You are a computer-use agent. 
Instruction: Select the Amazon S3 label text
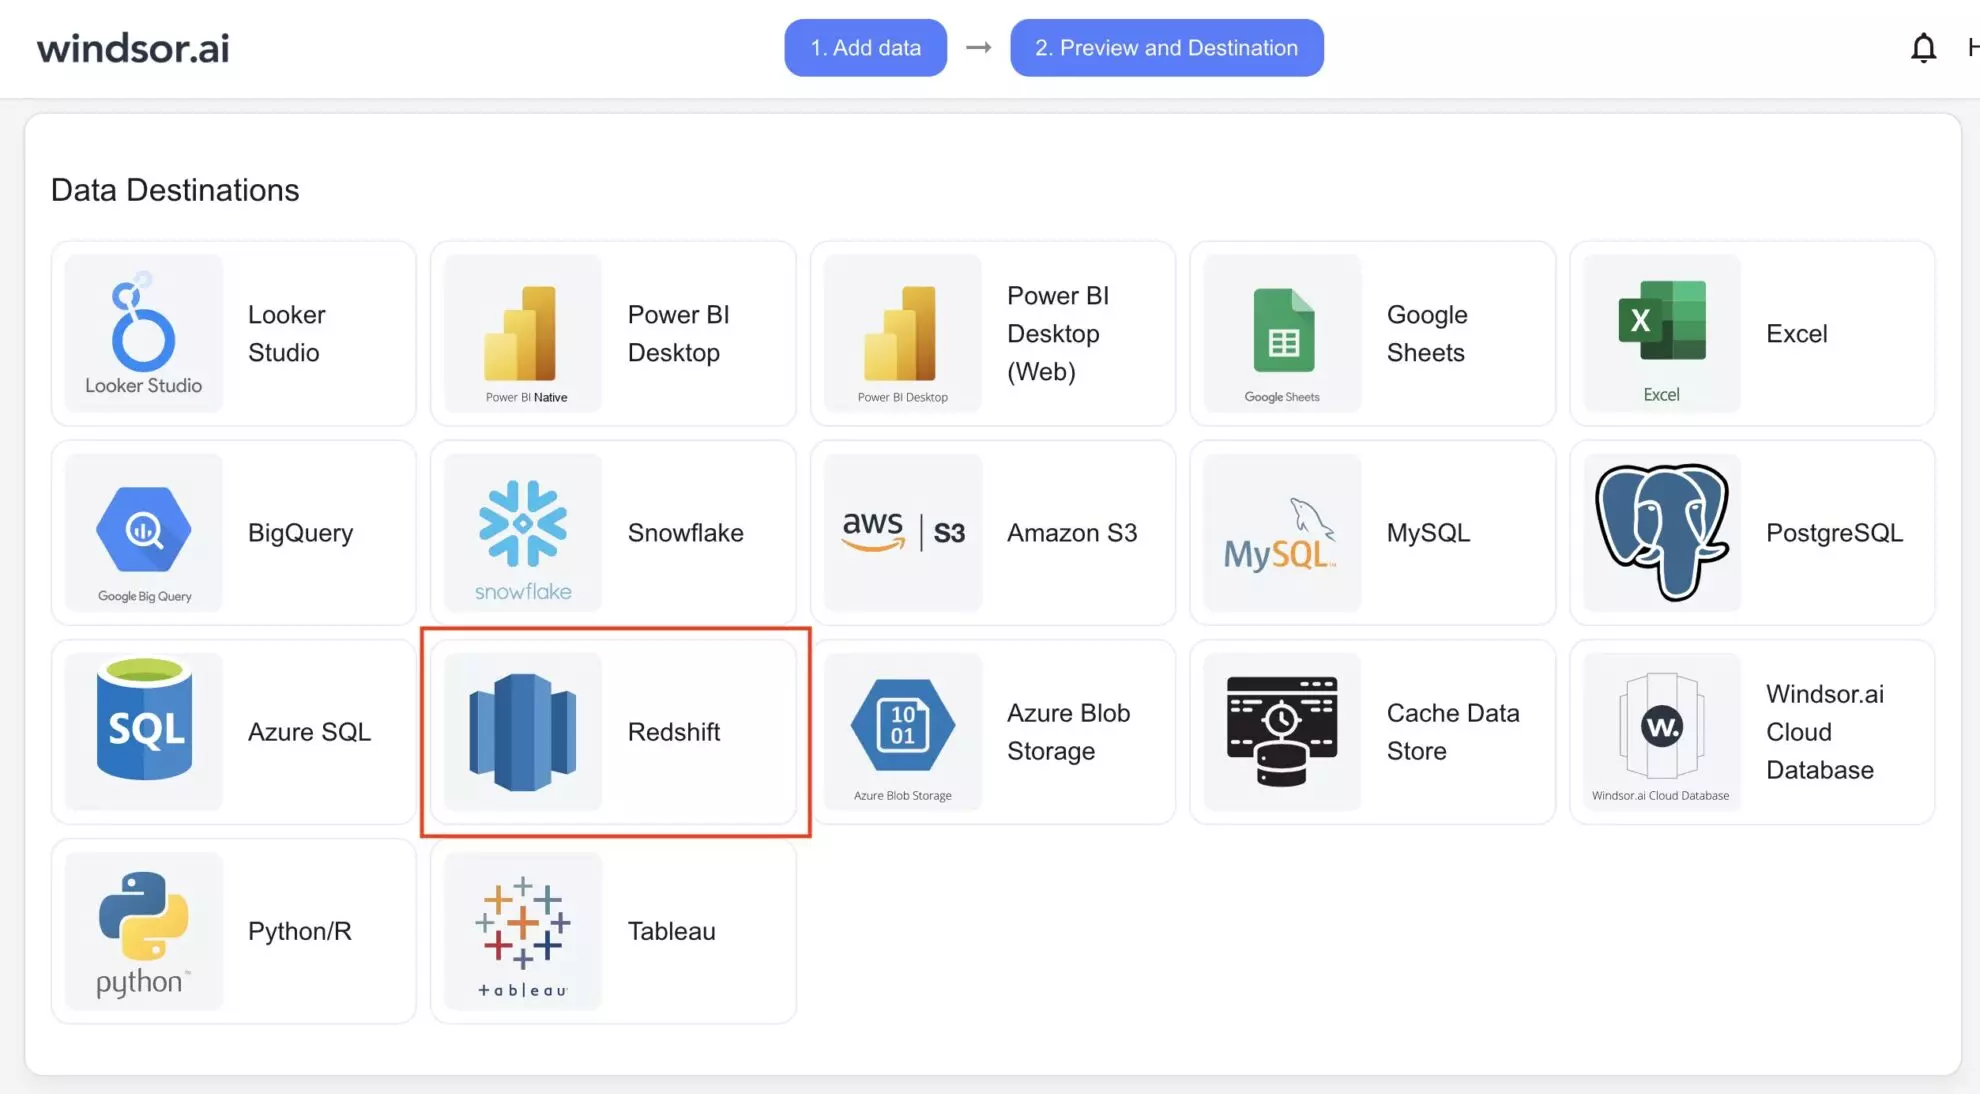(1072, 532)
